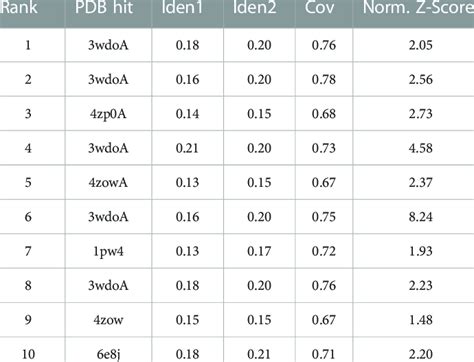Select the 6e8j PDB hit cell
This screenshot has height=362, width=474.
(108, 354)
